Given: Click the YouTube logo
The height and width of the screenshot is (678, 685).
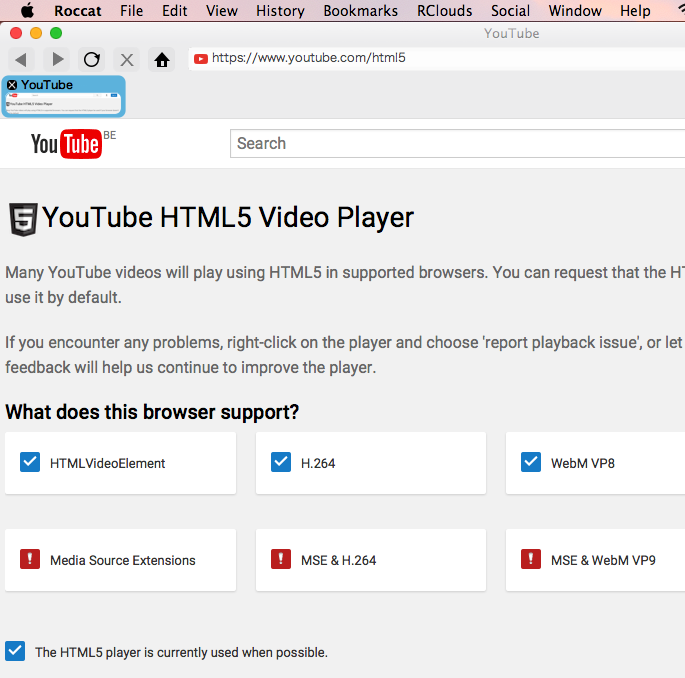Looking at the screenshot, I should (66, 144).
